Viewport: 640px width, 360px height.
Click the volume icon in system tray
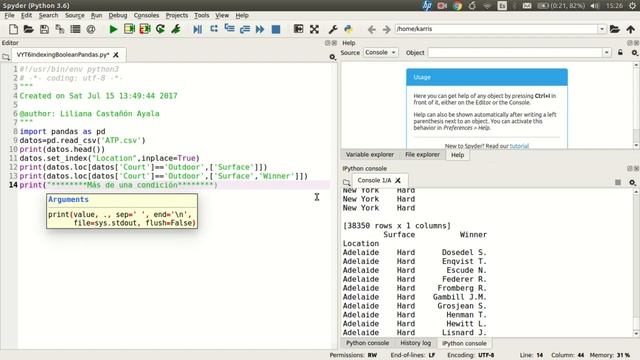point(595,6)
